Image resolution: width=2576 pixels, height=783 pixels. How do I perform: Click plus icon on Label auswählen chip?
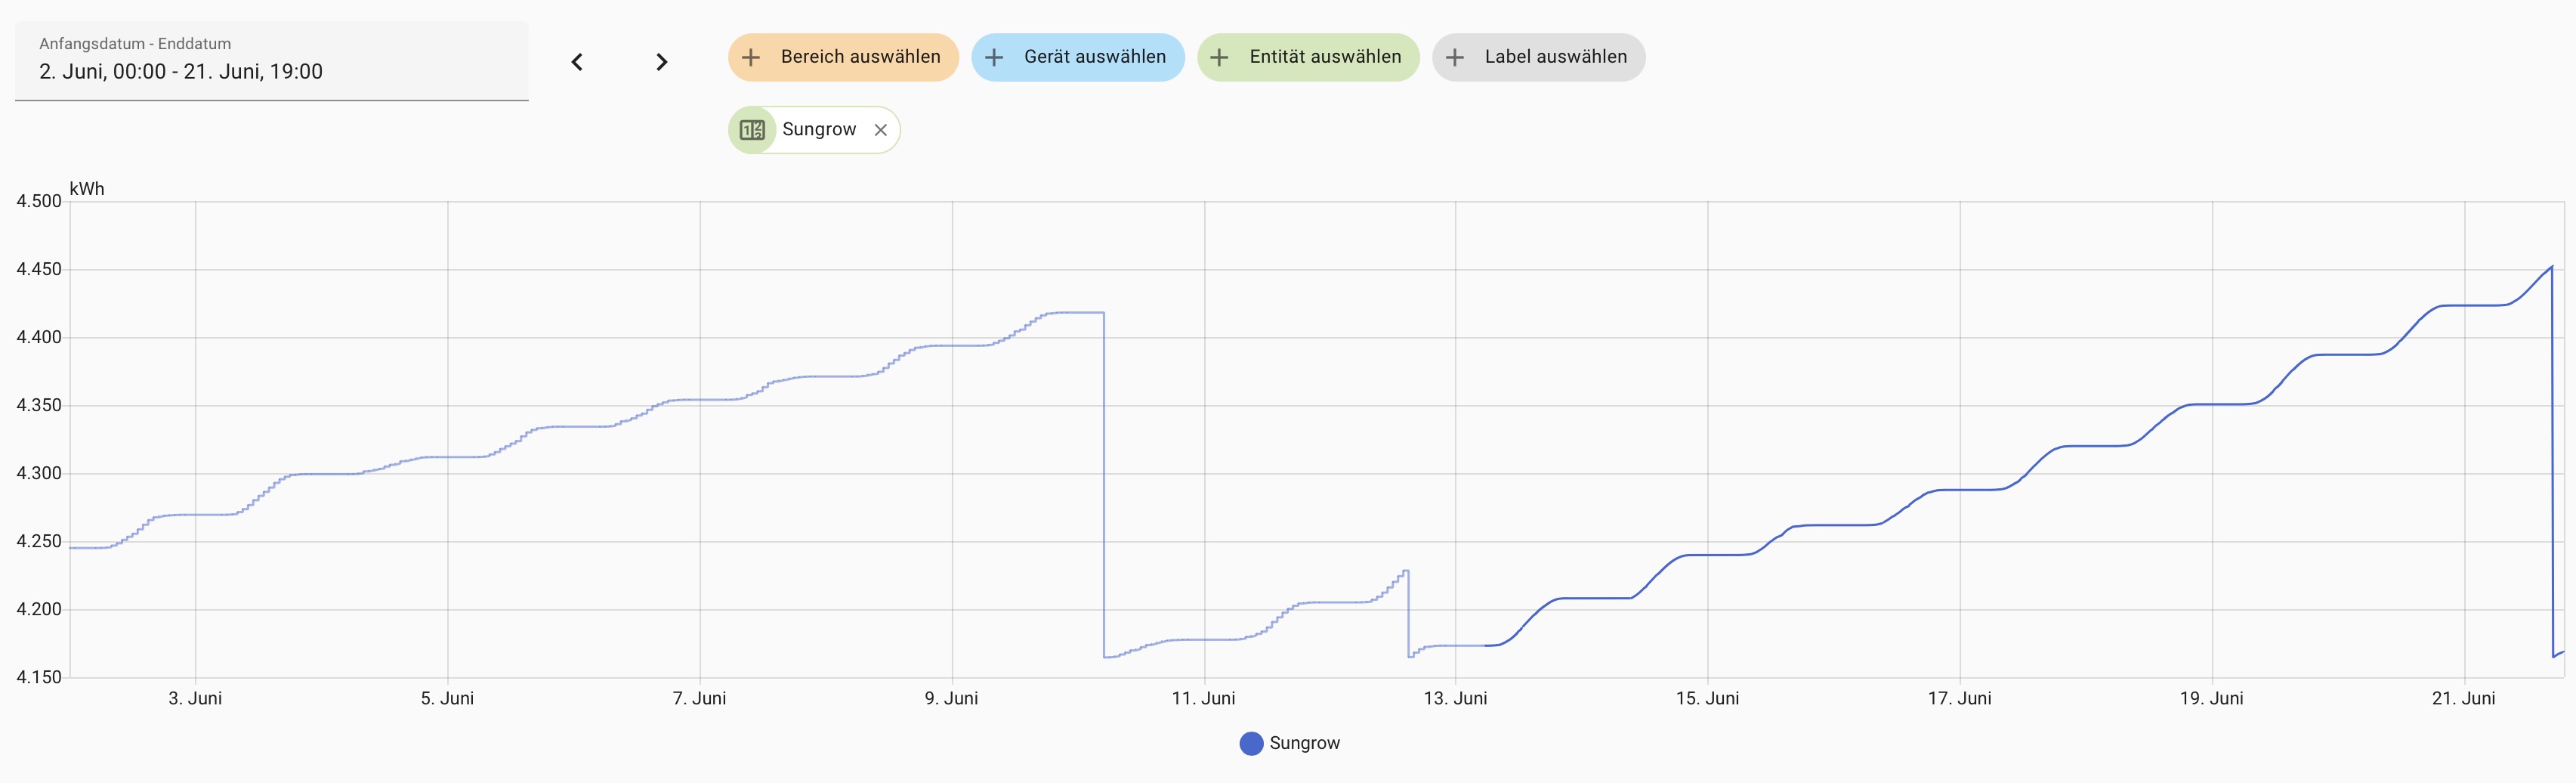[1455, 57]
